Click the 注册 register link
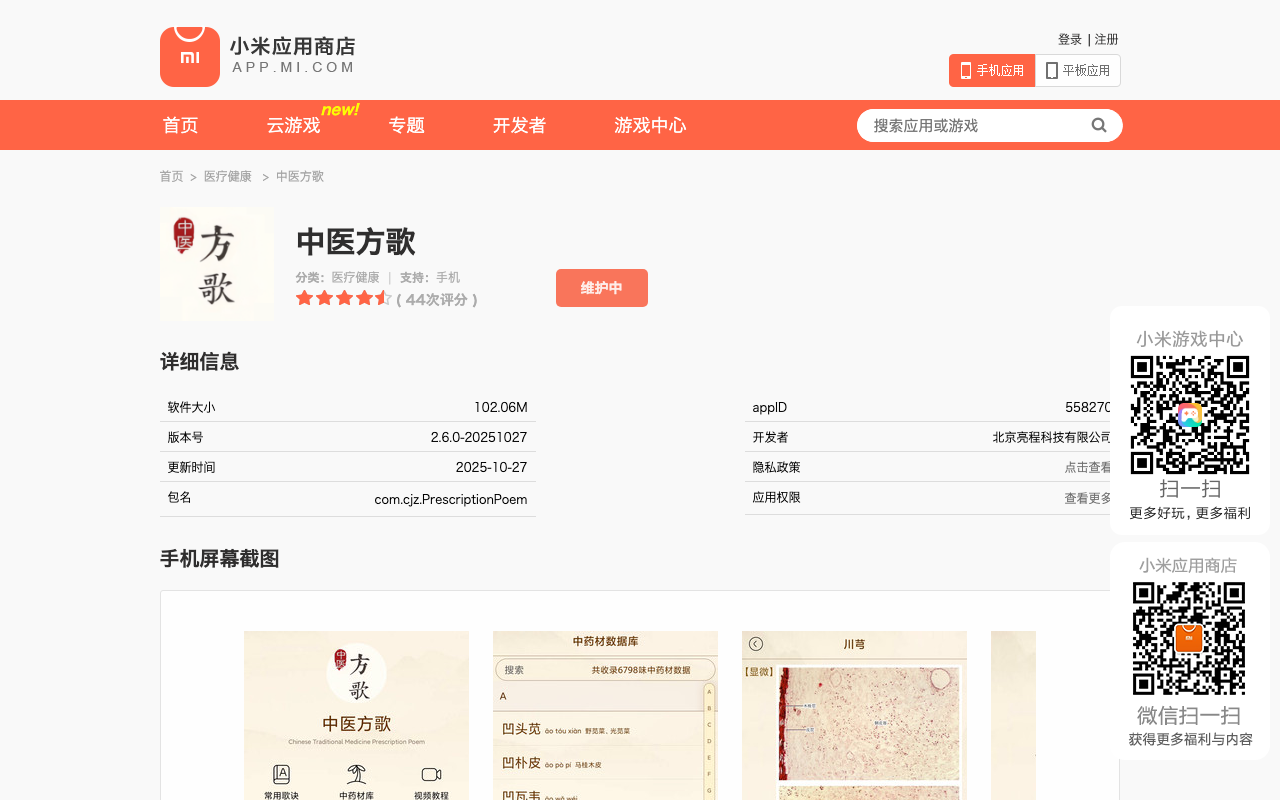This screenshot has width=1280, height=800. pos(1107,39)
